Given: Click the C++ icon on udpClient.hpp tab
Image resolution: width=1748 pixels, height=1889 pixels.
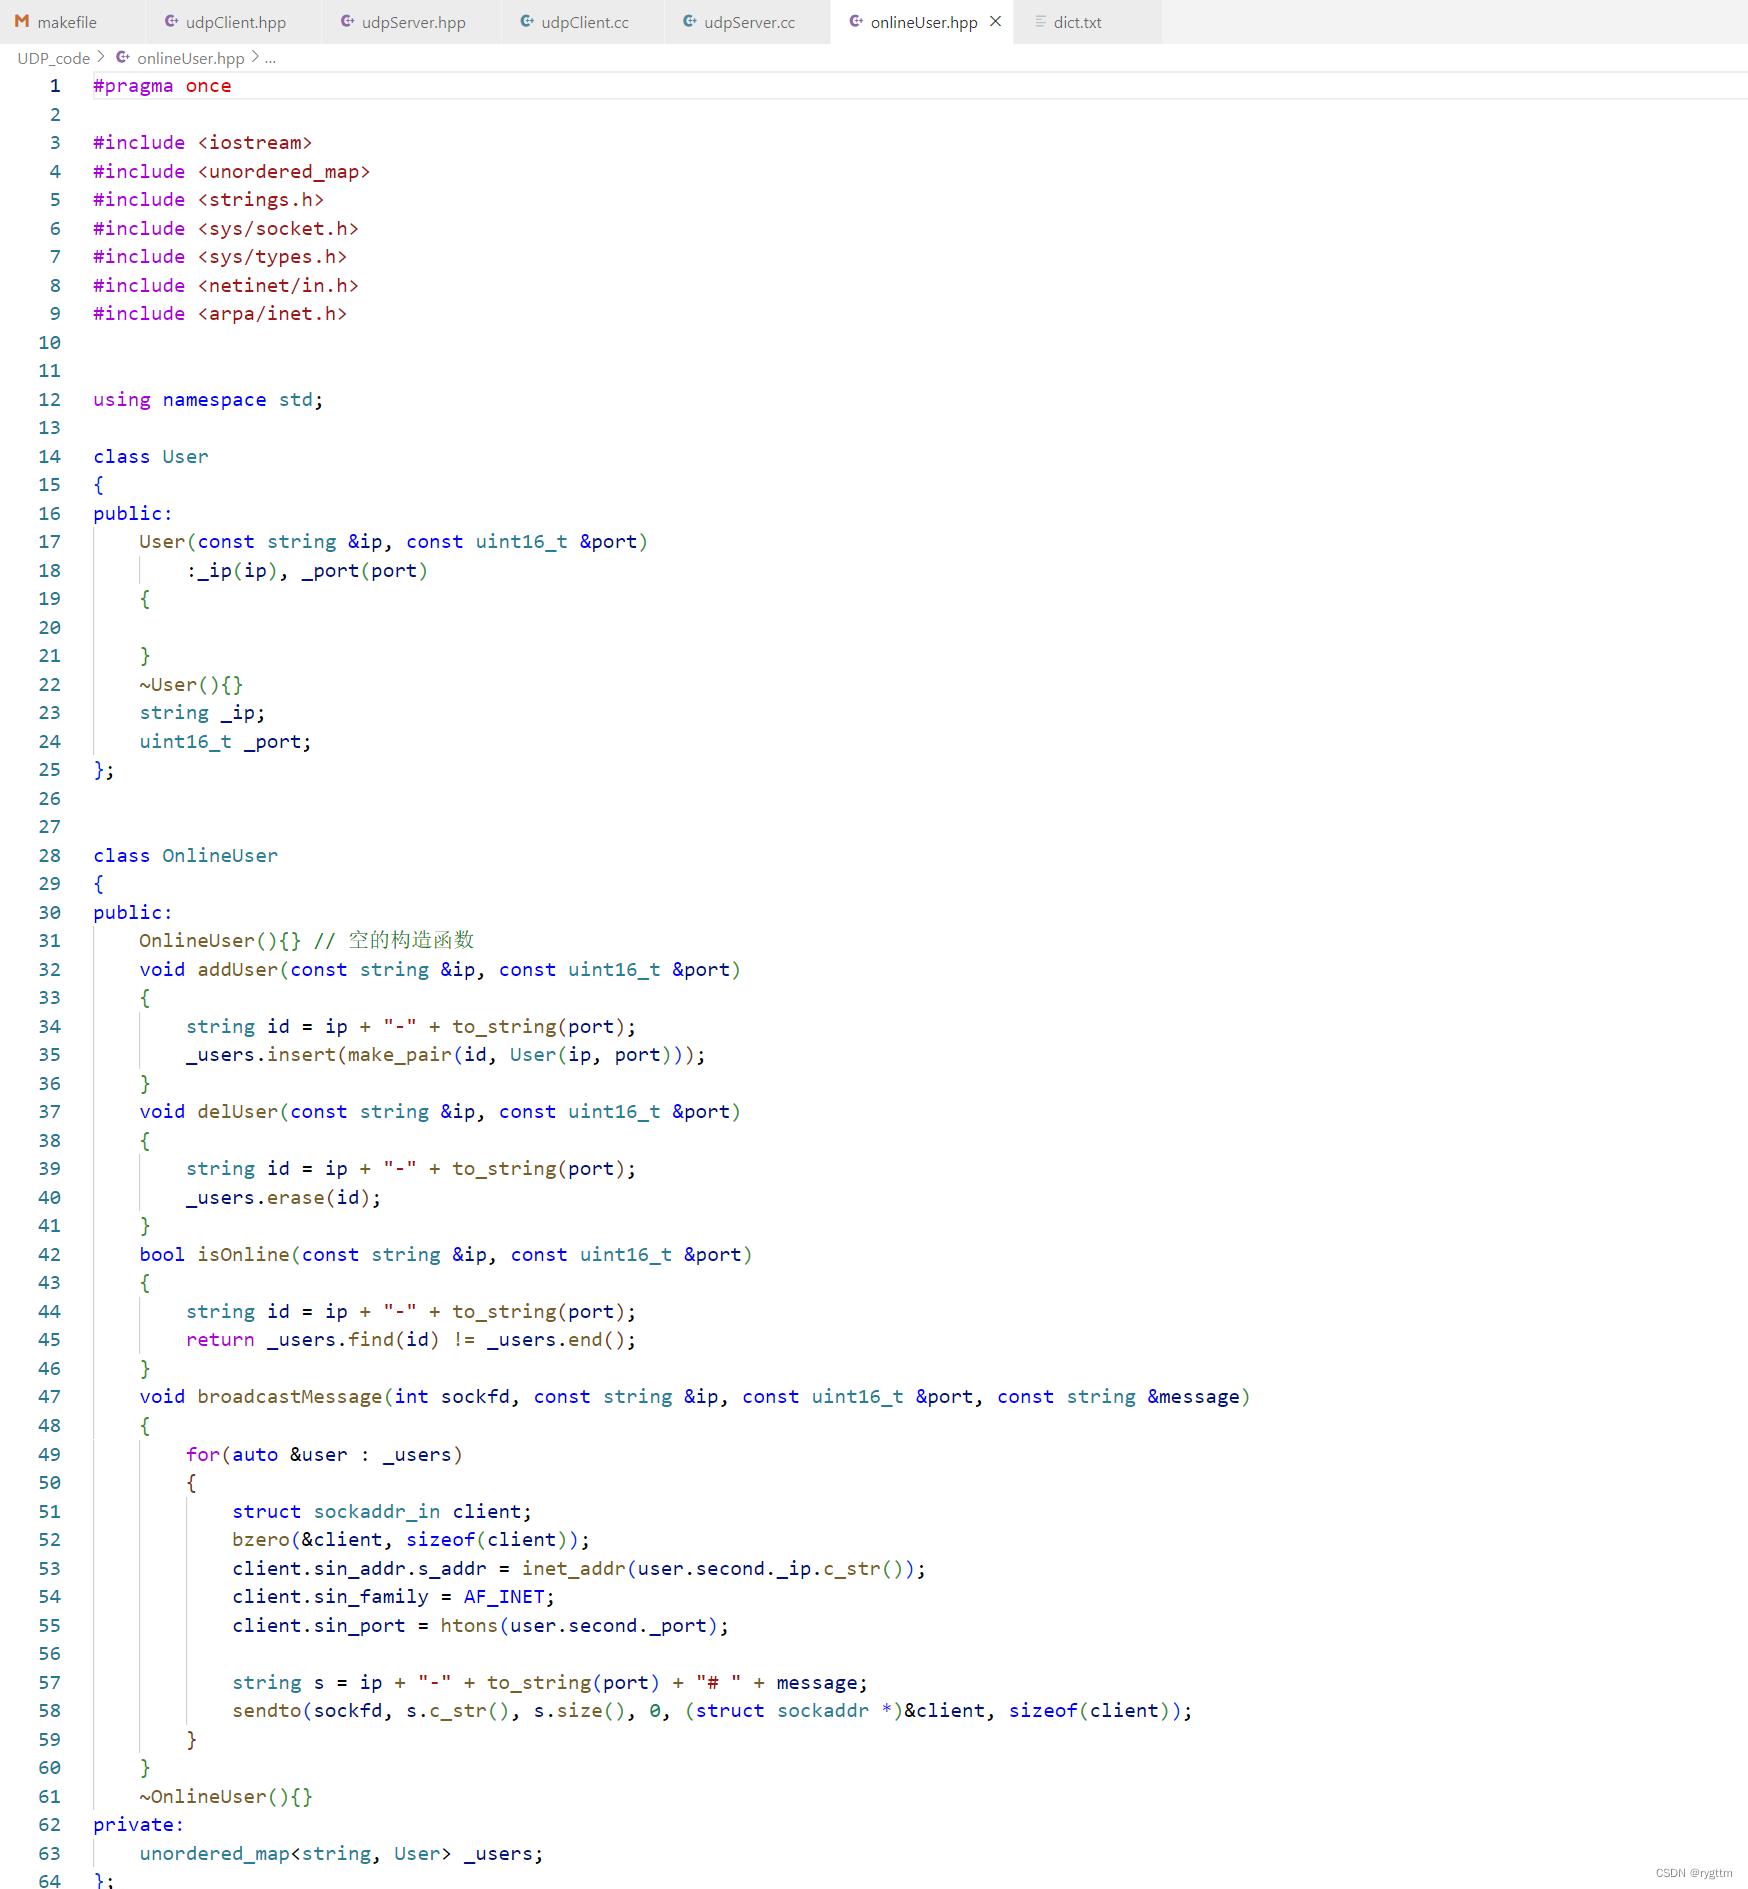Looking at the screenshot, I should (171, 21).
